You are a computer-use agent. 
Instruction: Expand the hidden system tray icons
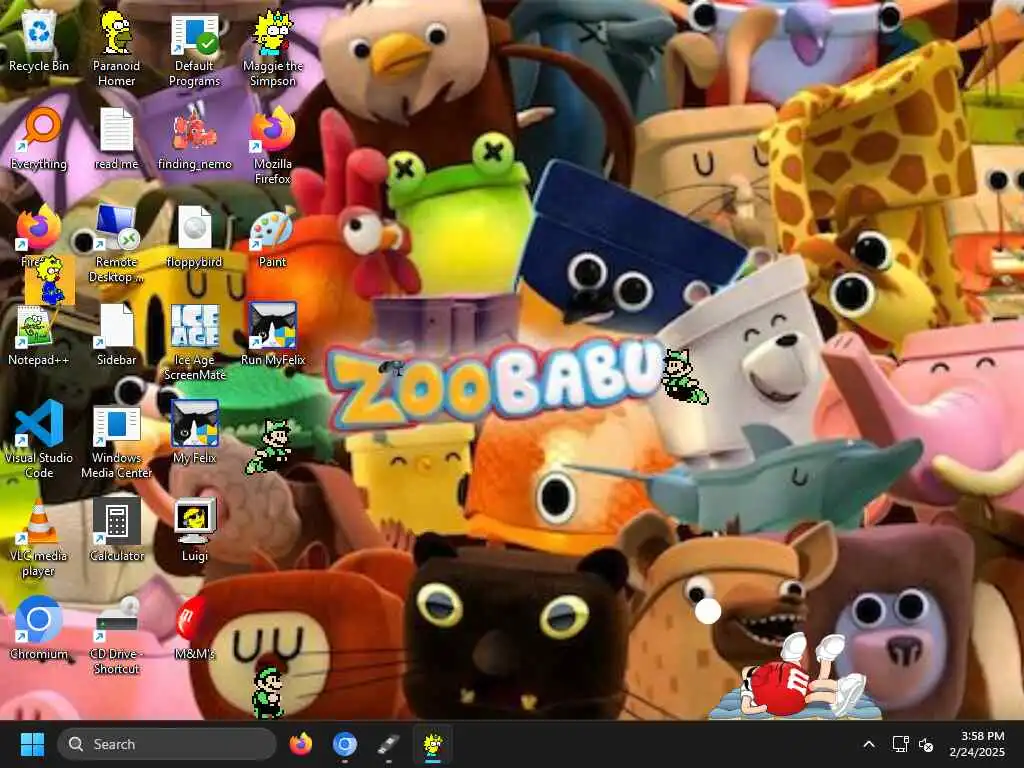tap(869, 744)
